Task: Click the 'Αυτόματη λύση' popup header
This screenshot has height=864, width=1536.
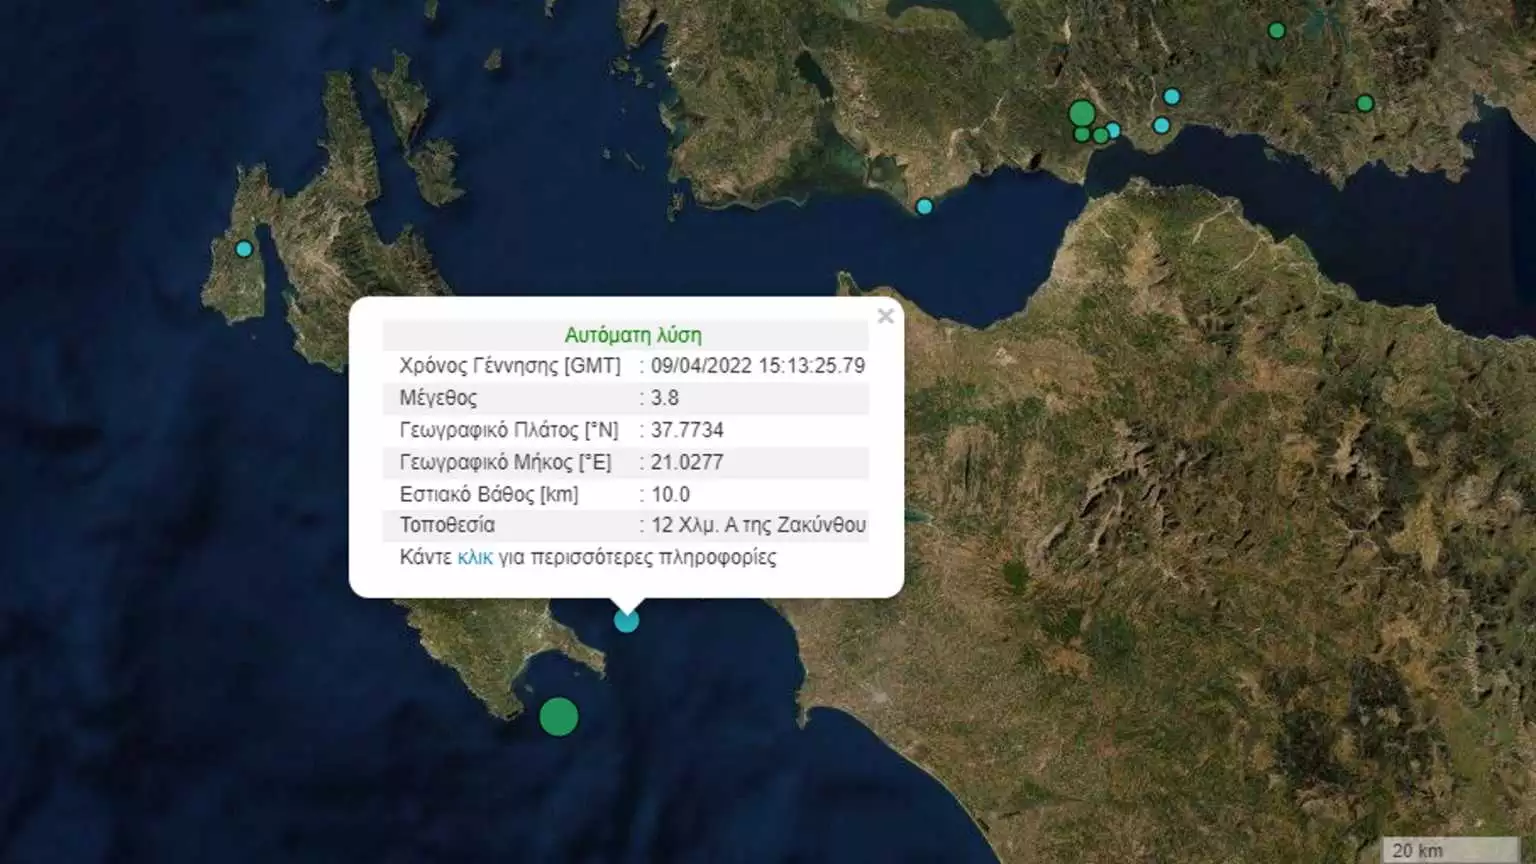Action: (x=633, y=335)
